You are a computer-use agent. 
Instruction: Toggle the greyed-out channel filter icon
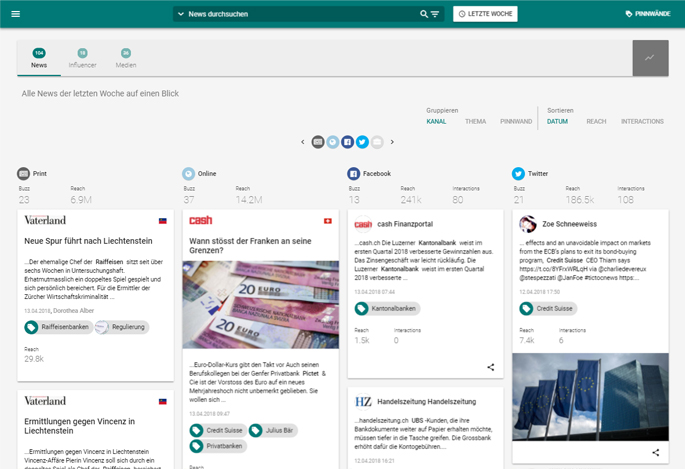(377, 142)
